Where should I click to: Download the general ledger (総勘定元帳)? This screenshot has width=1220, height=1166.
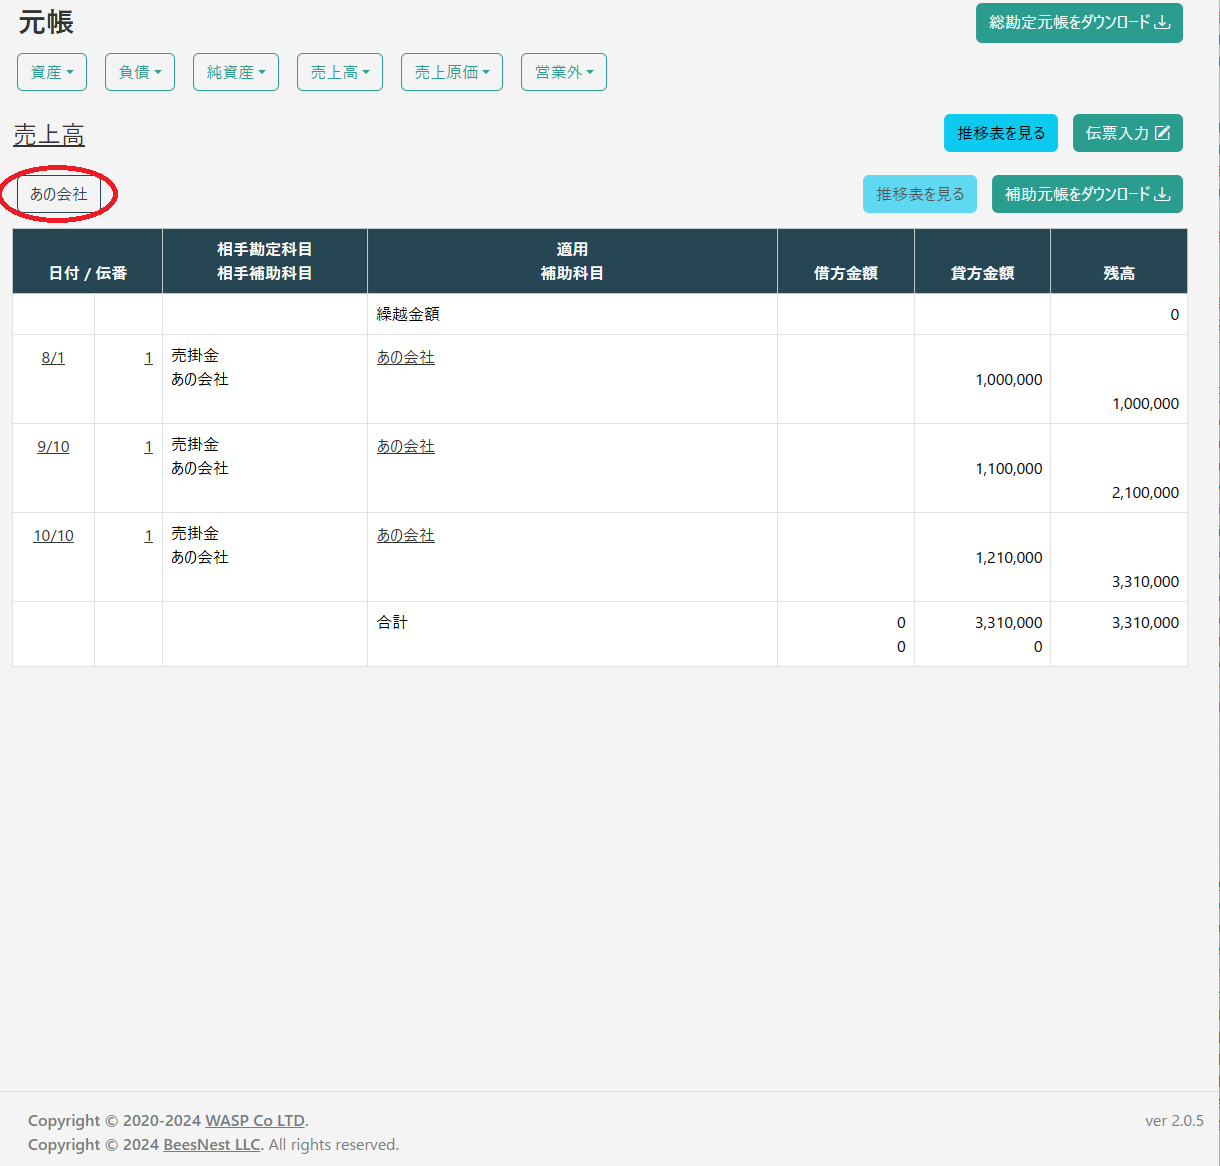click(1078, 23)
